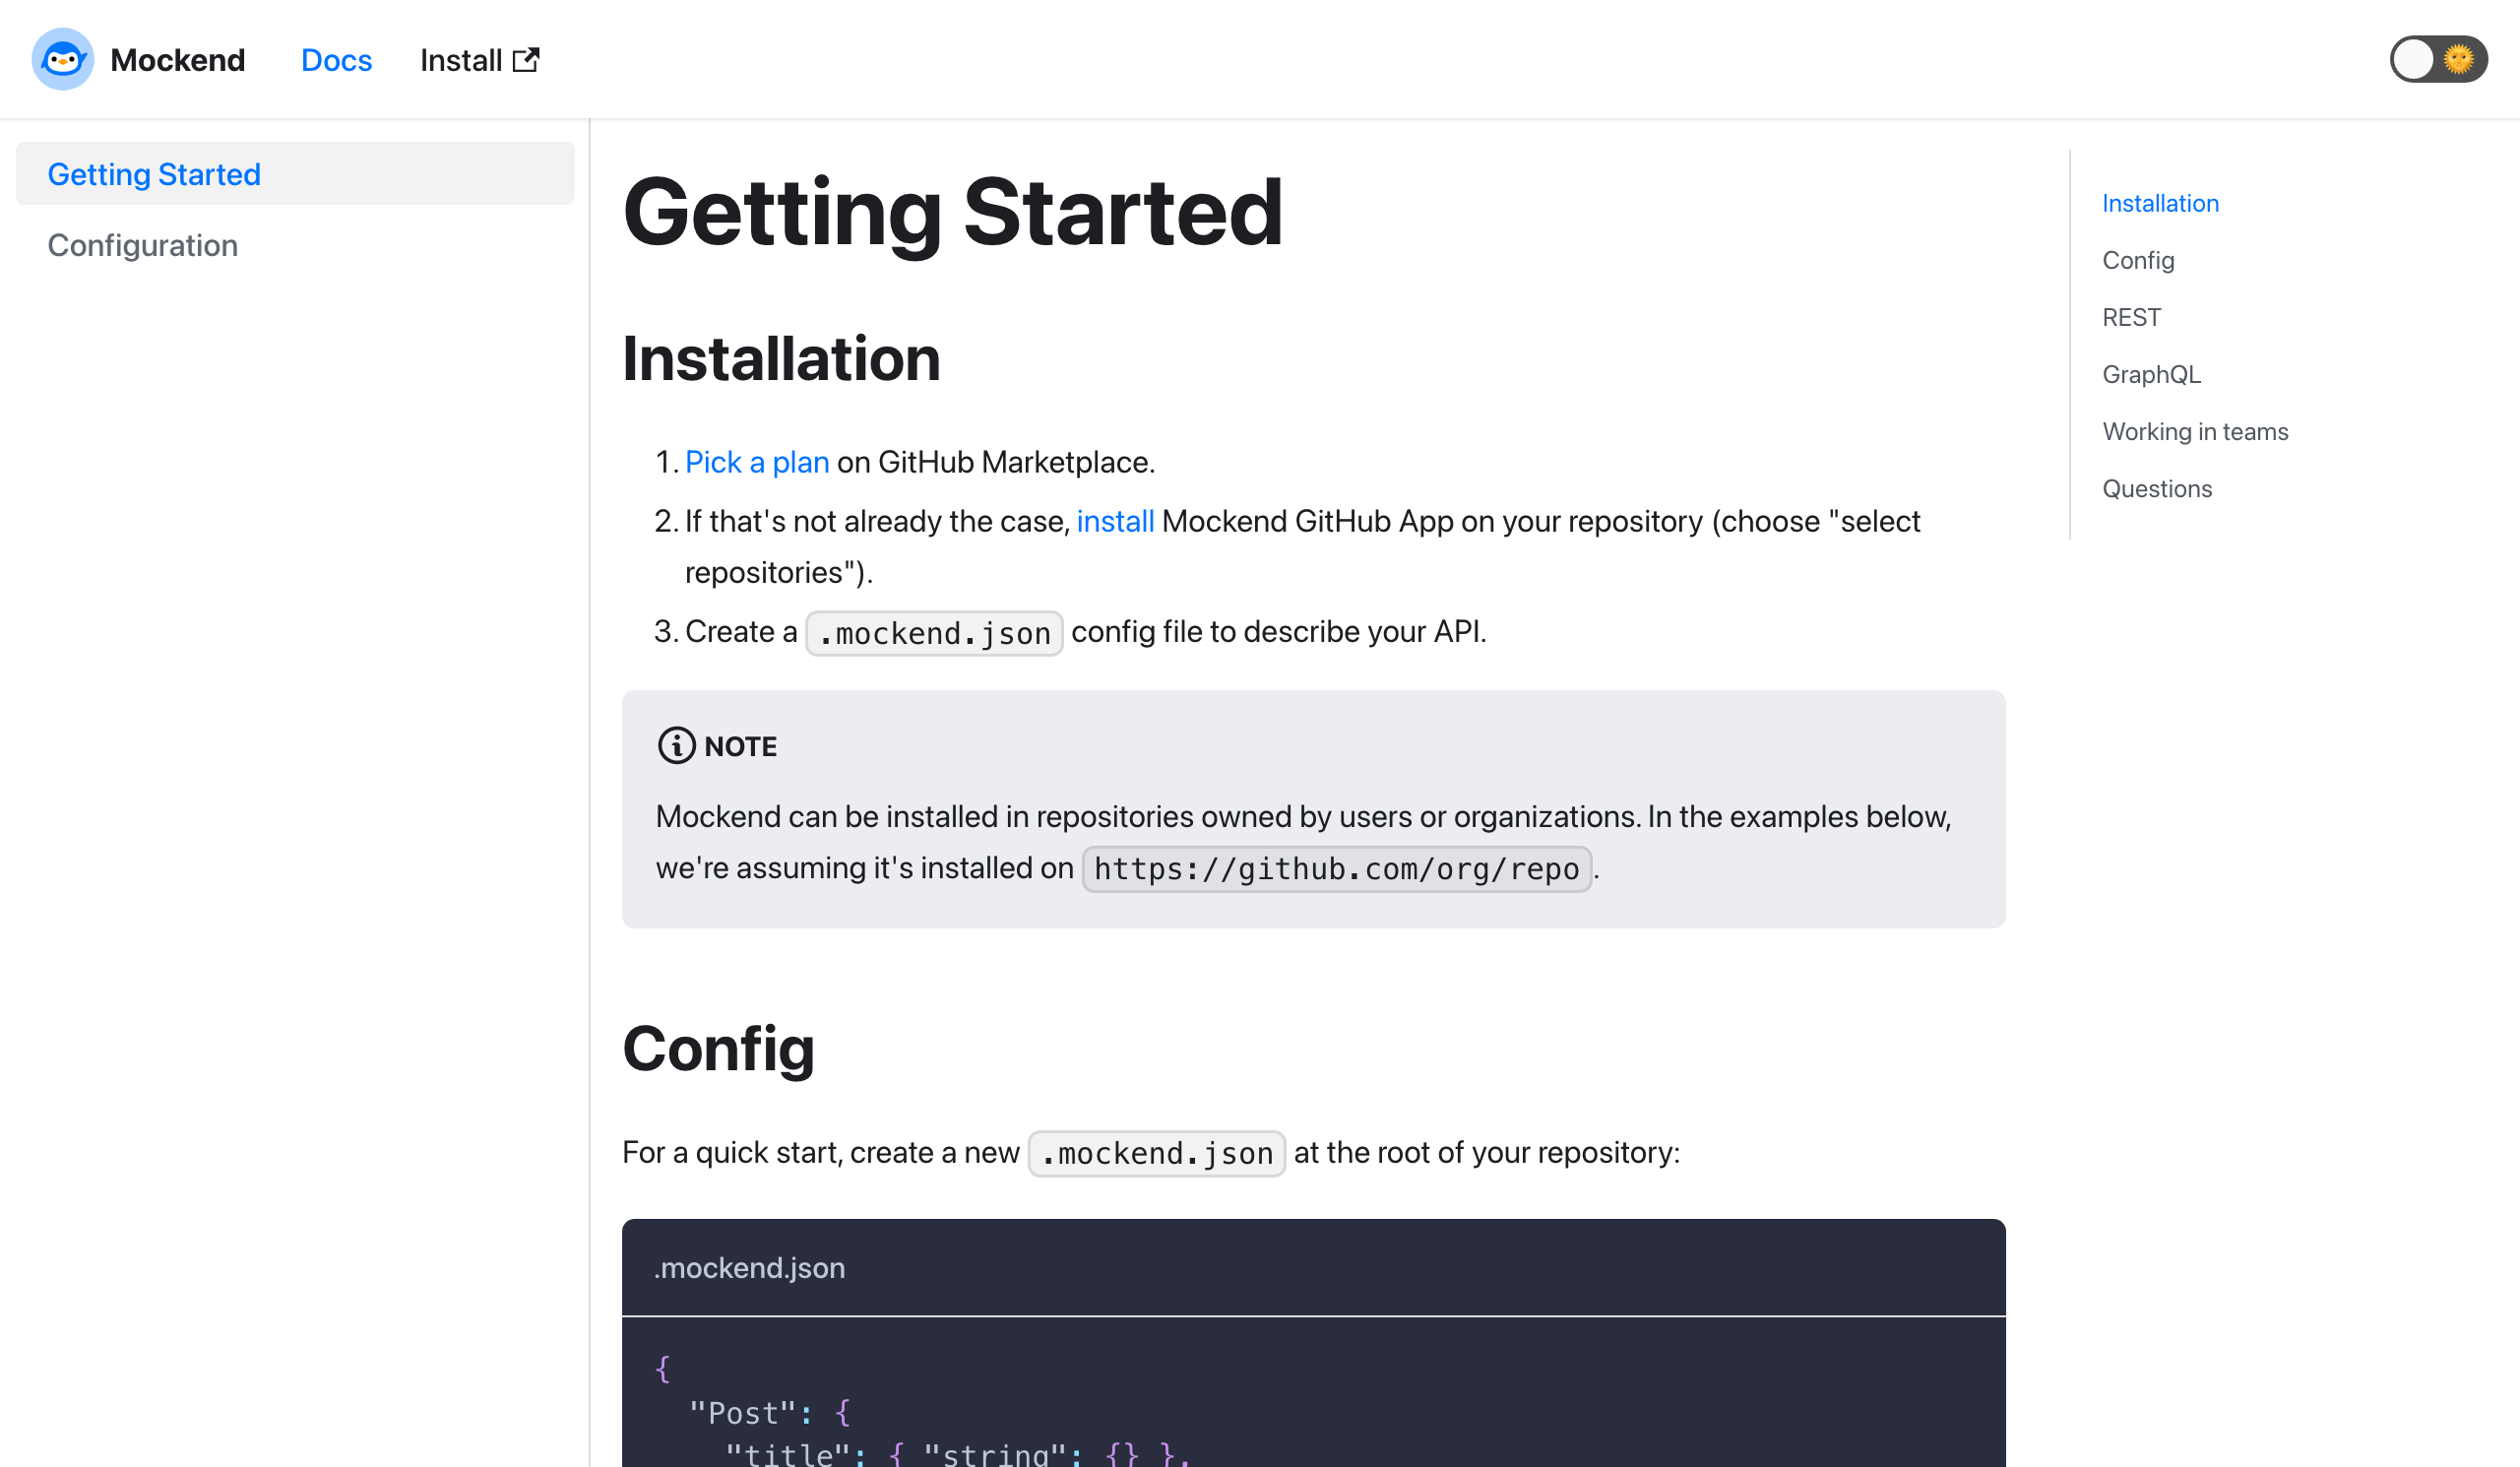This screenshot has width=2520, height=1467.
Task: Click the '.mockend.json' code in quick start sentence
Action: pyautogui.click(x=1156, y=1153)
